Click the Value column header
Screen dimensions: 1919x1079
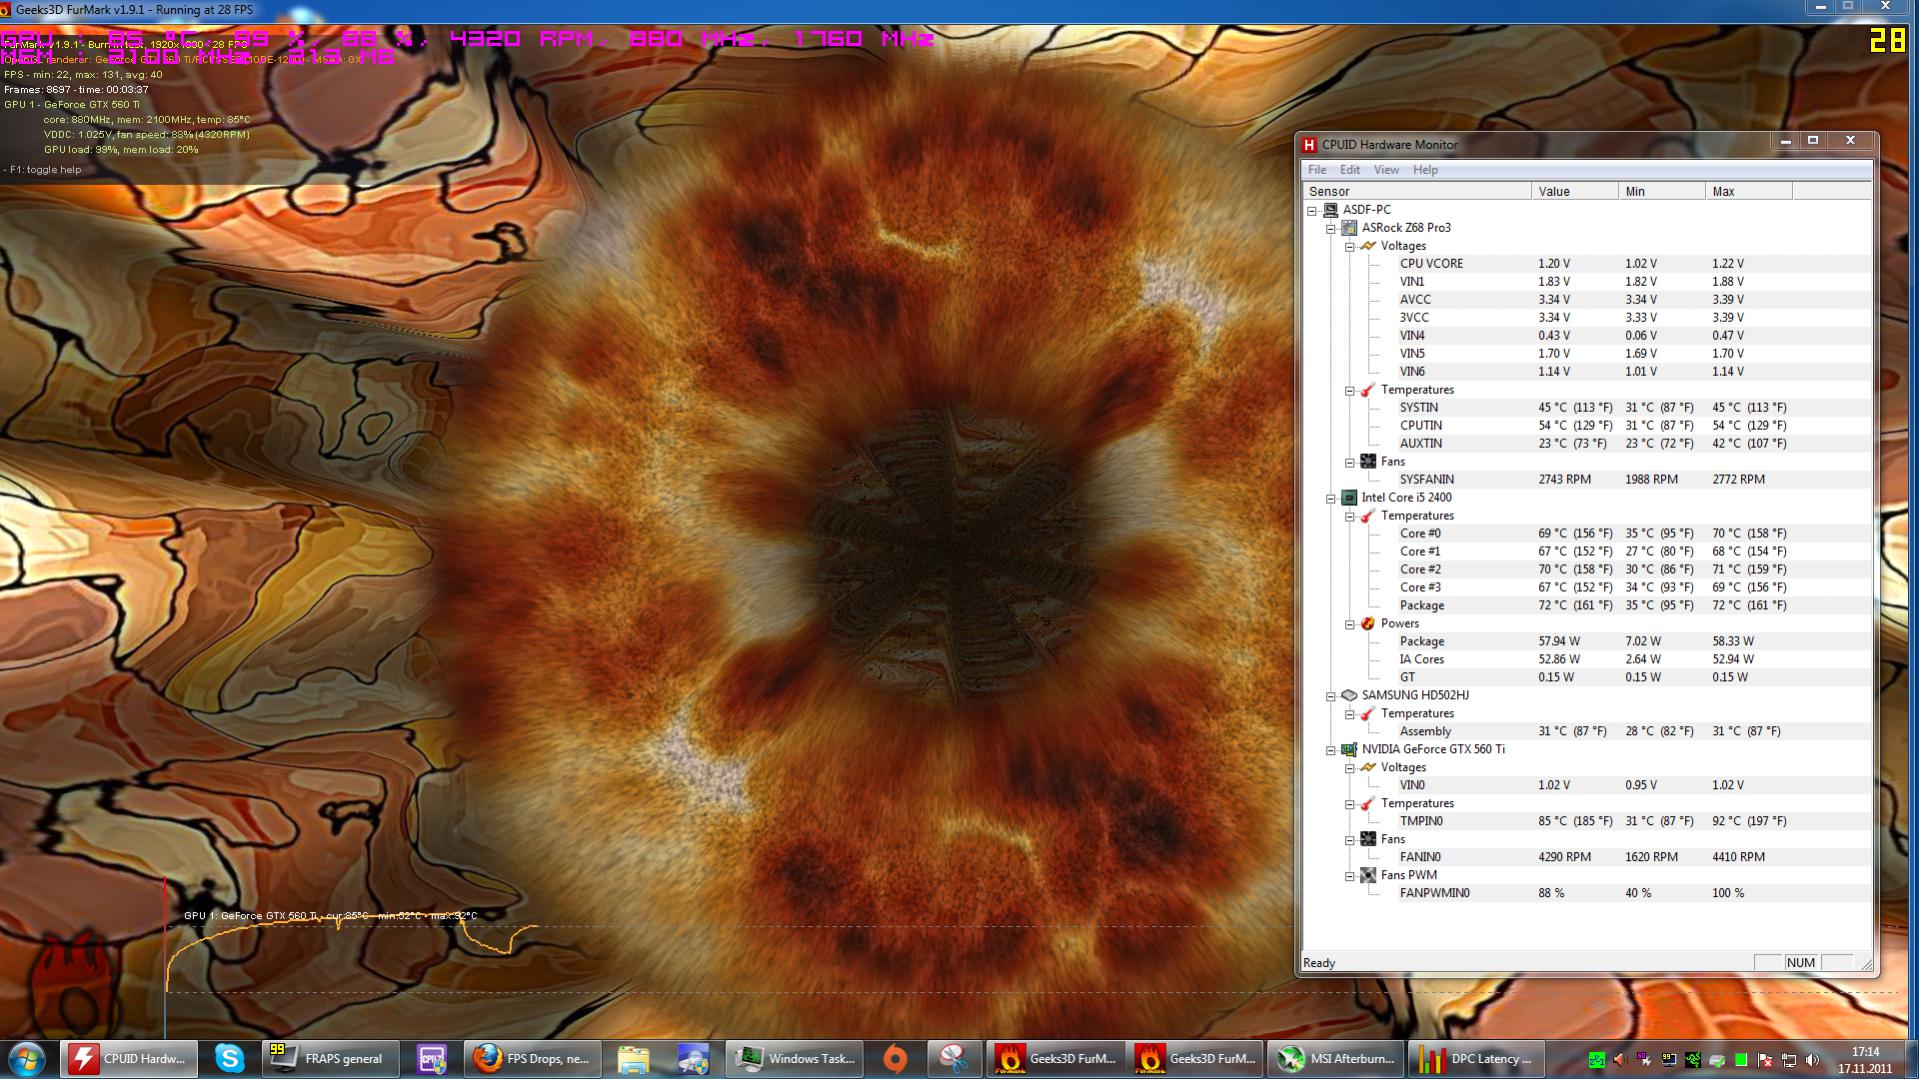coord(1575,191)
